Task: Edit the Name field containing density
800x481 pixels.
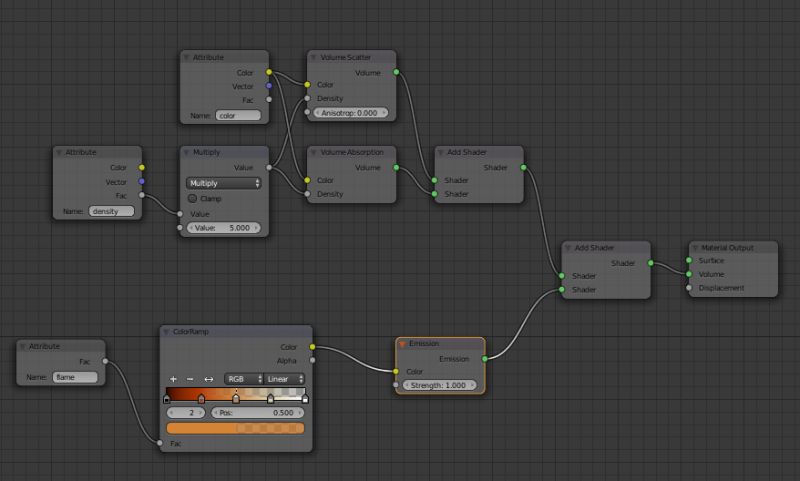Action: (111, 211)
